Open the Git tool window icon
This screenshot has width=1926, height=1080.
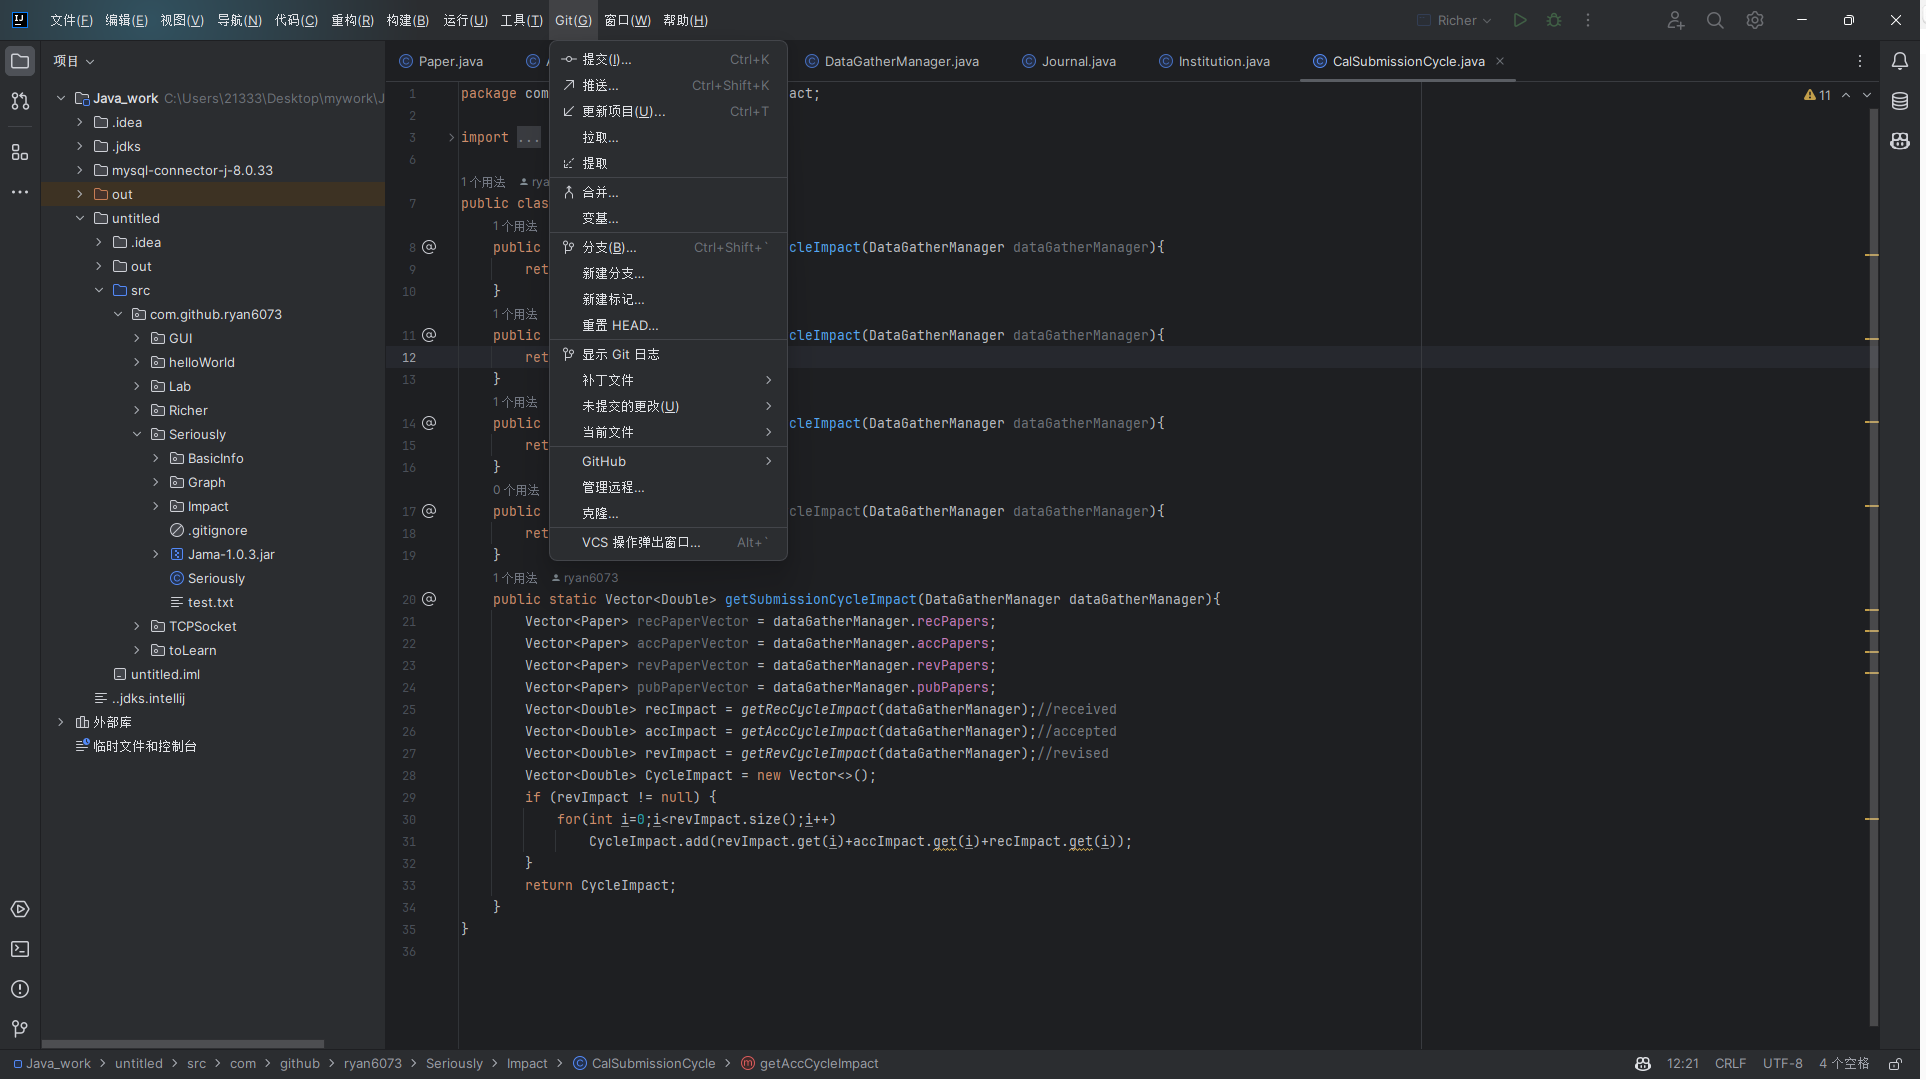tap(20, 1029)
